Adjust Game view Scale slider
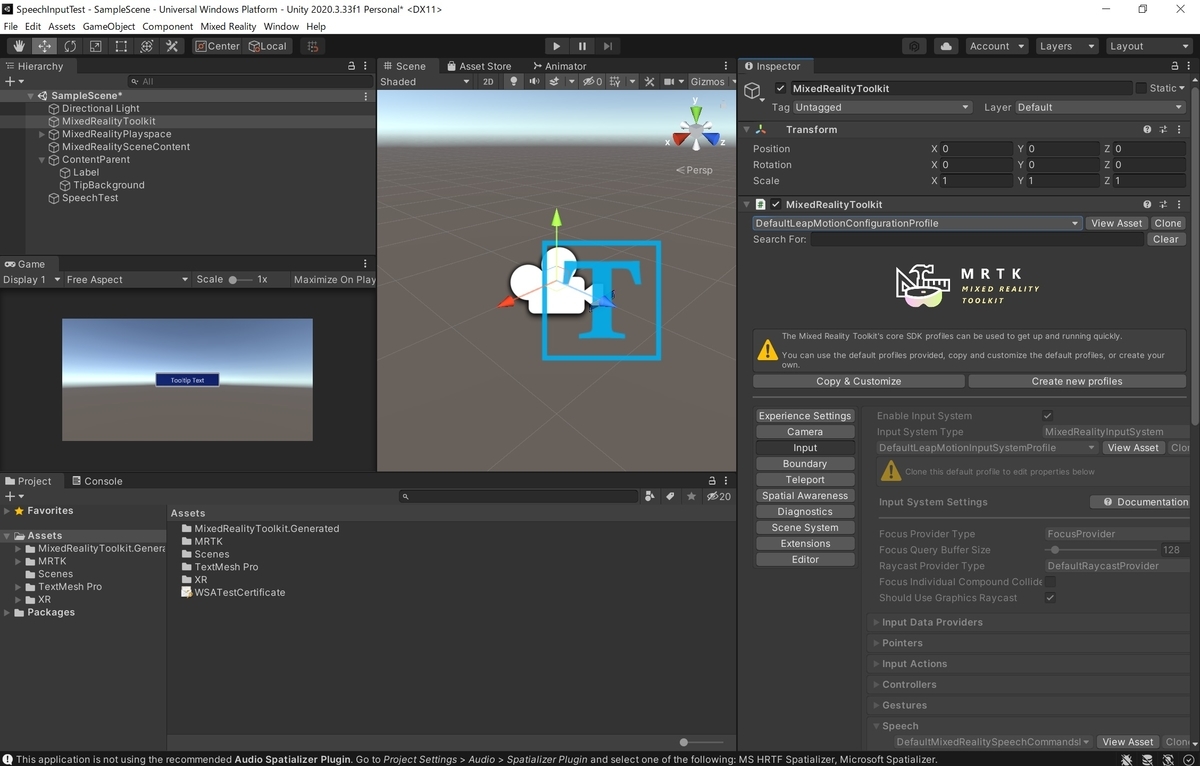The height and width of the screenshot is (766, 1200). [240, 280]
